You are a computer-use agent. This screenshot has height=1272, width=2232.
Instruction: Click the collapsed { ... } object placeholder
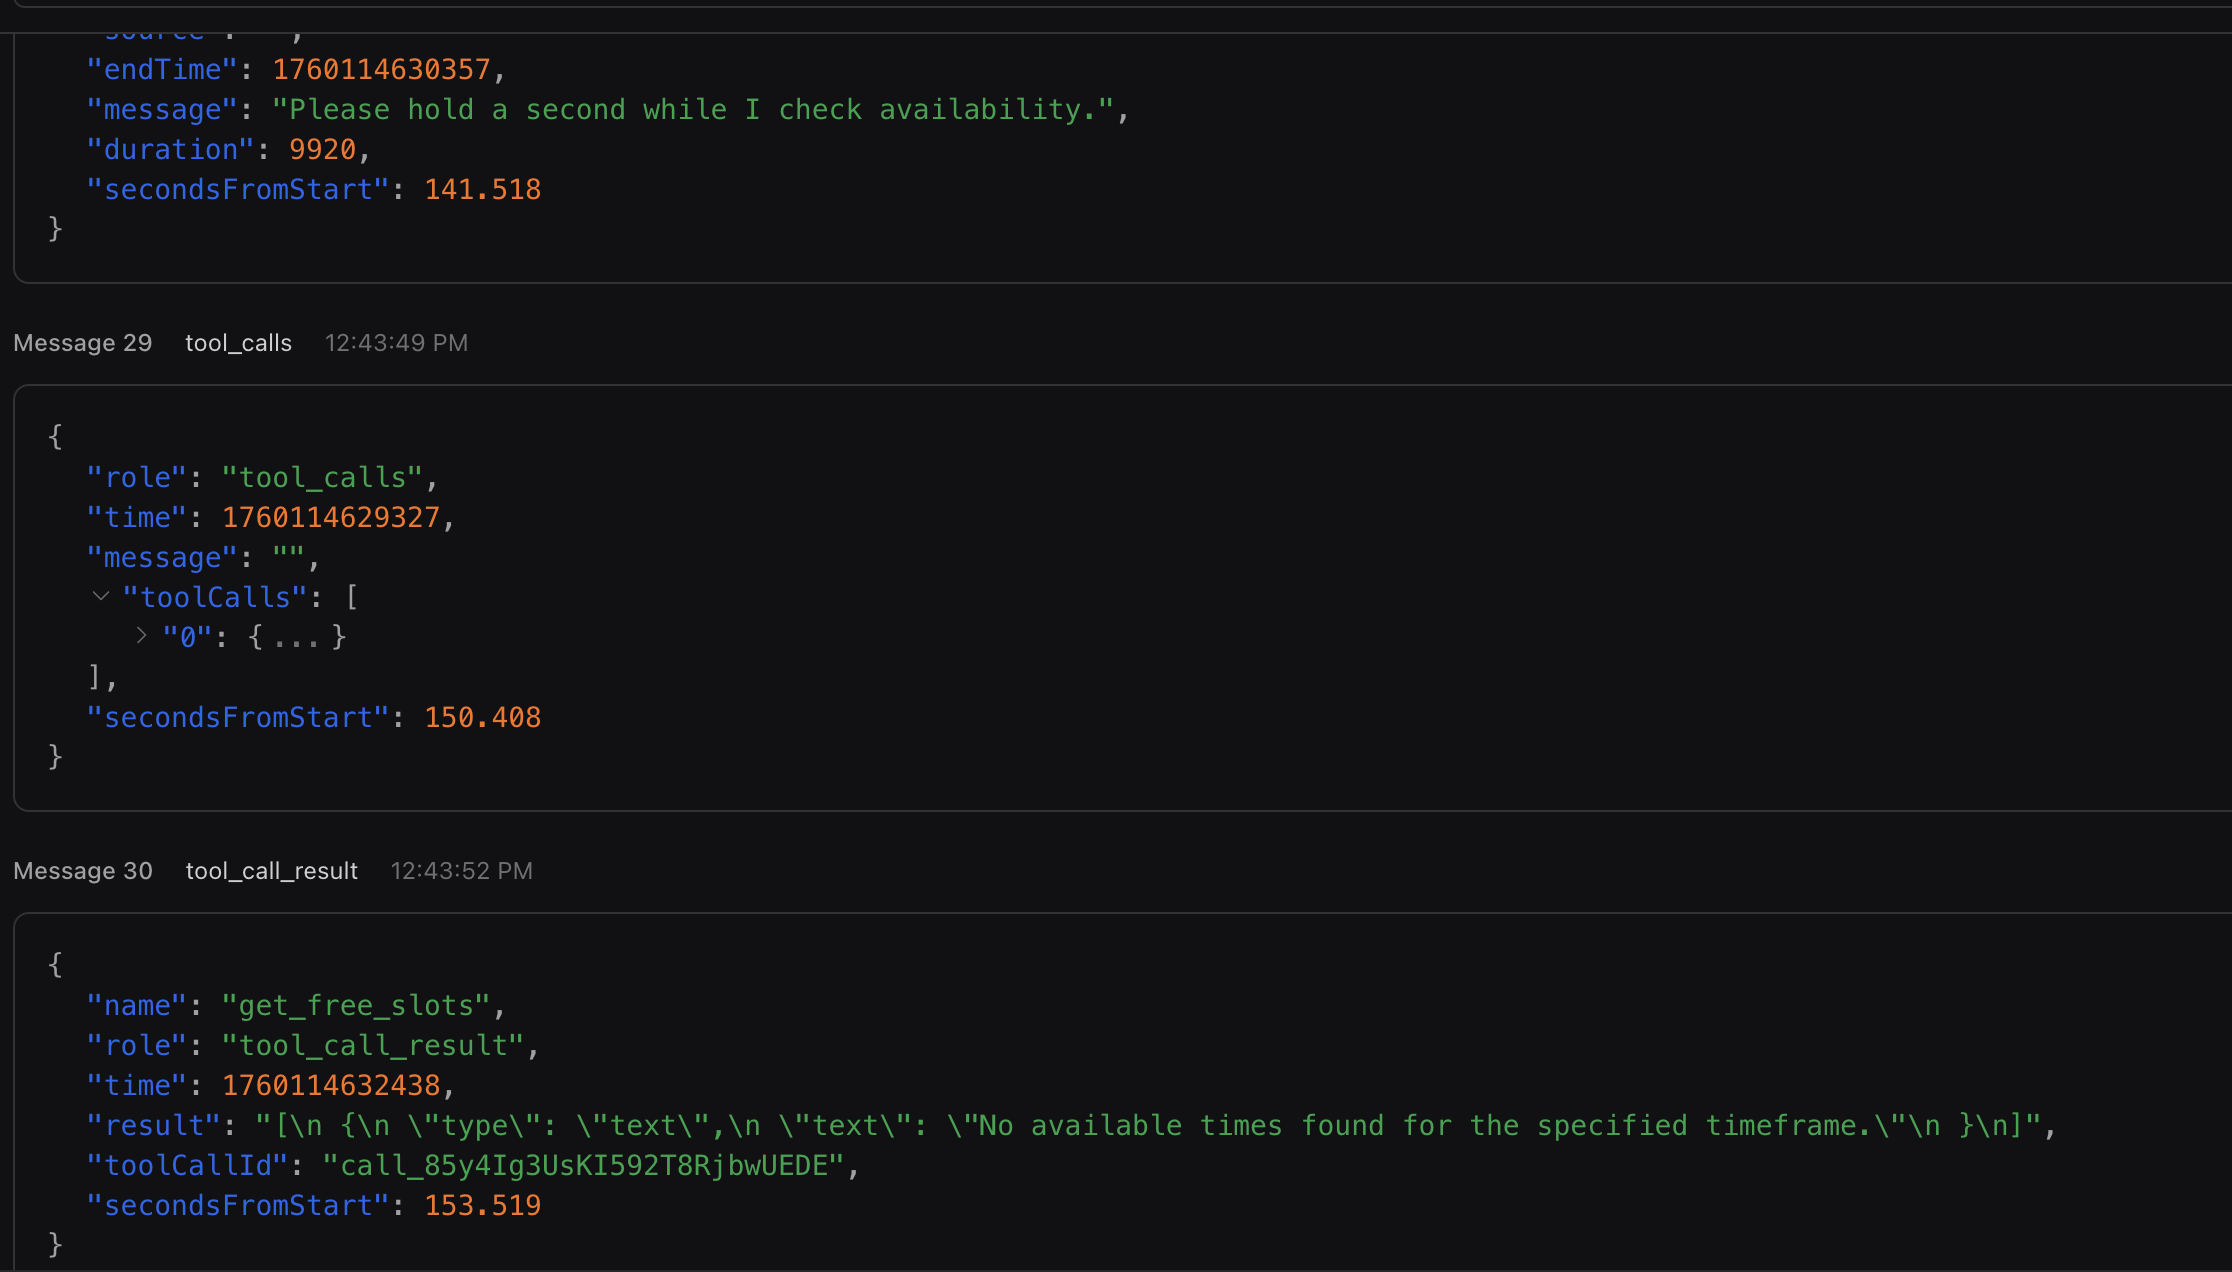tap(297, 637)
